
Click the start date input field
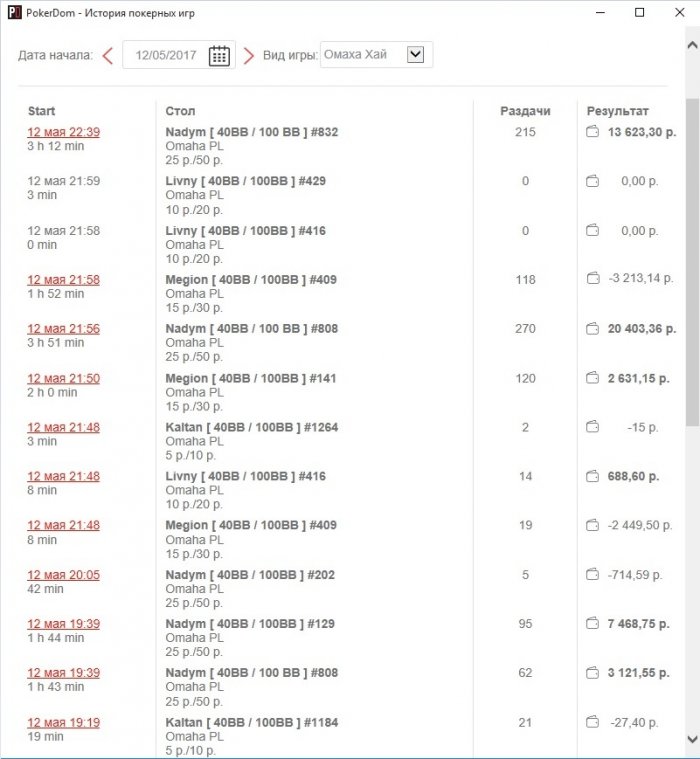[x=167, y=56]
